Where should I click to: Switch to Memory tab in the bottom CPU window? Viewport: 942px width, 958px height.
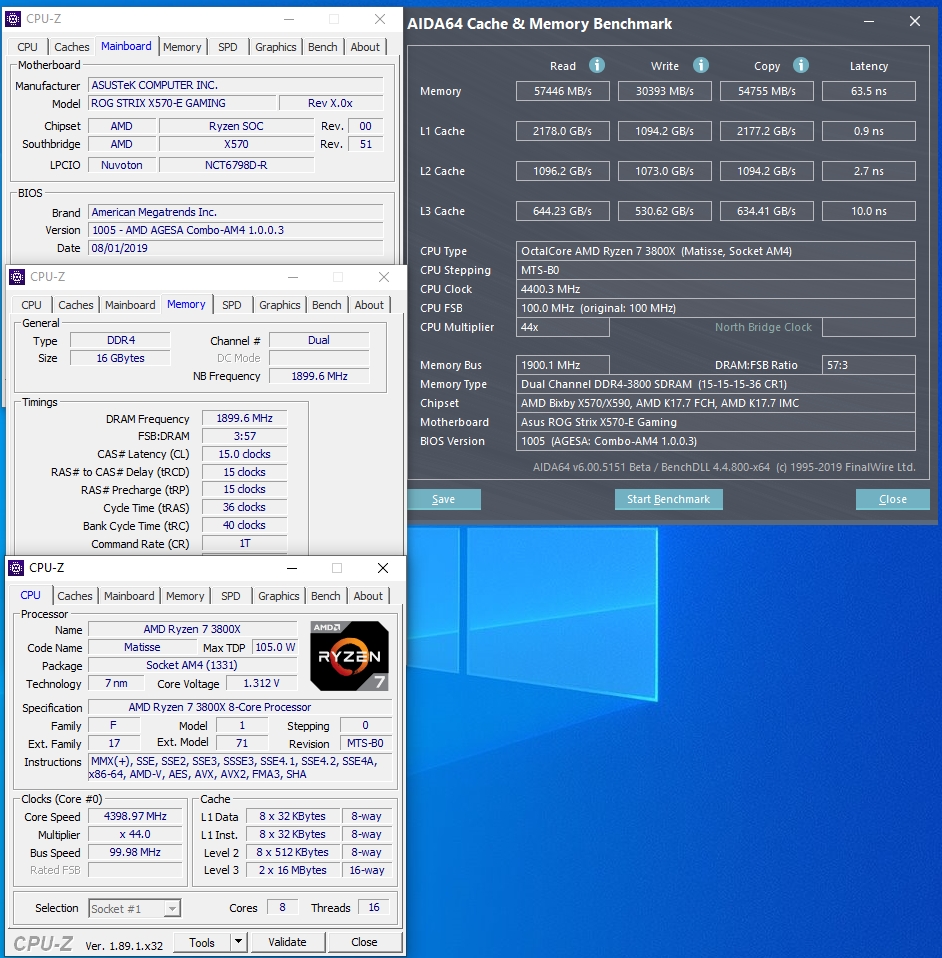click(x=185, y=596)
